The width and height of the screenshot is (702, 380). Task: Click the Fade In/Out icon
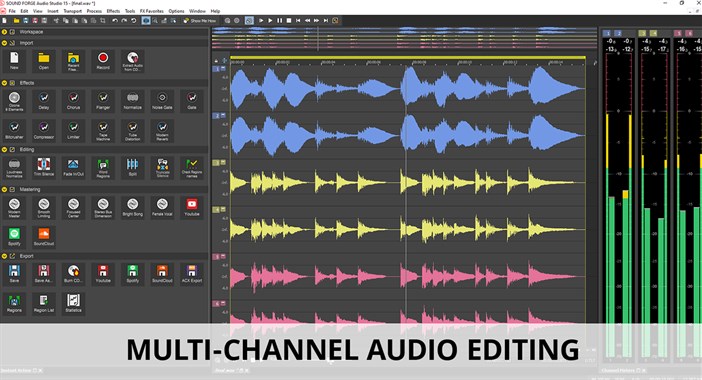click(73, 167)
